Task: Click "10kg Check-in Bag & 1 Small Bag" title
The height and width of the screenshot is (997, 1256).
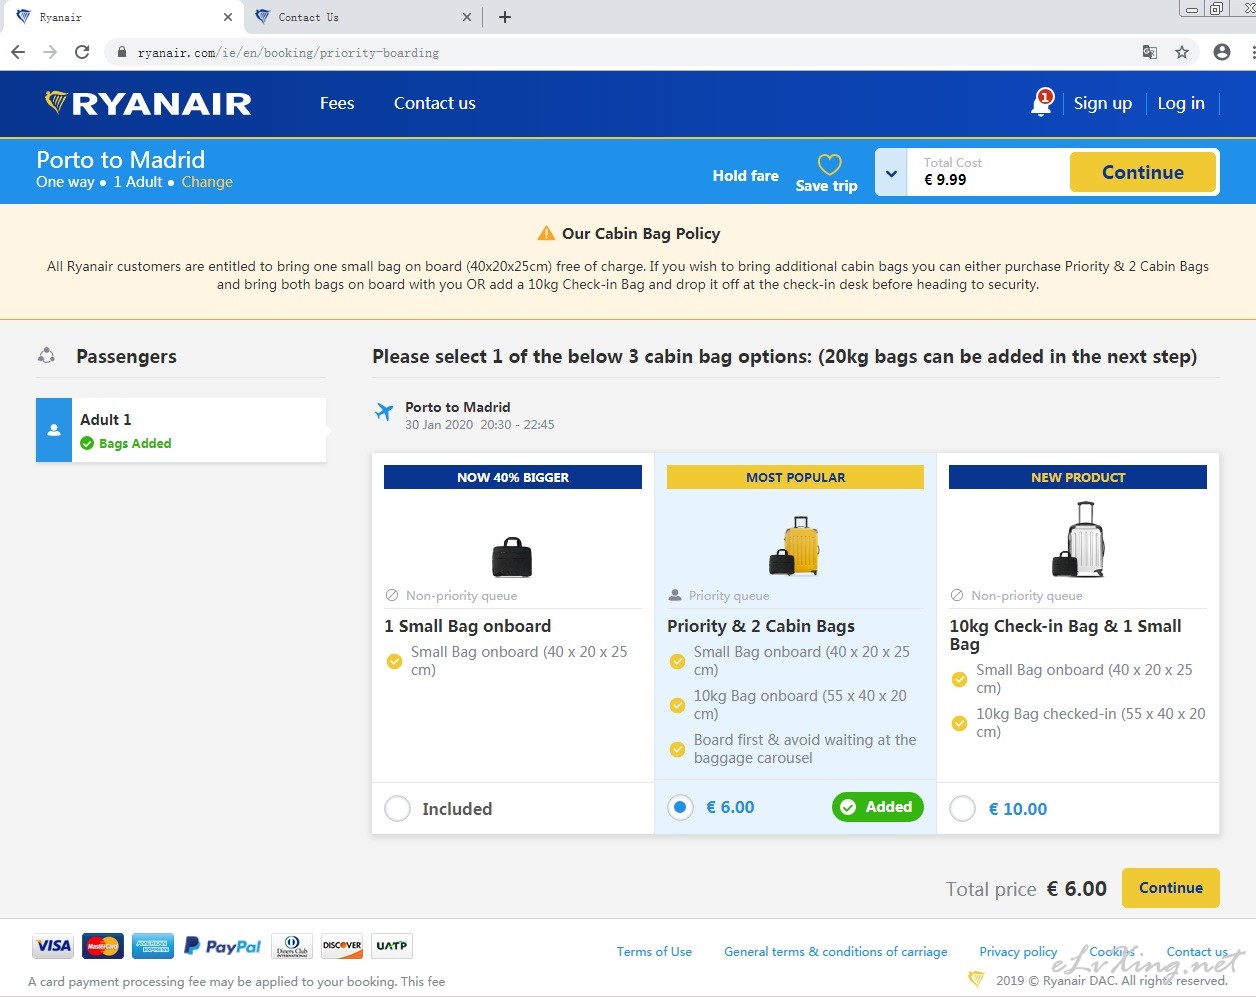Action: [1065, 635]
